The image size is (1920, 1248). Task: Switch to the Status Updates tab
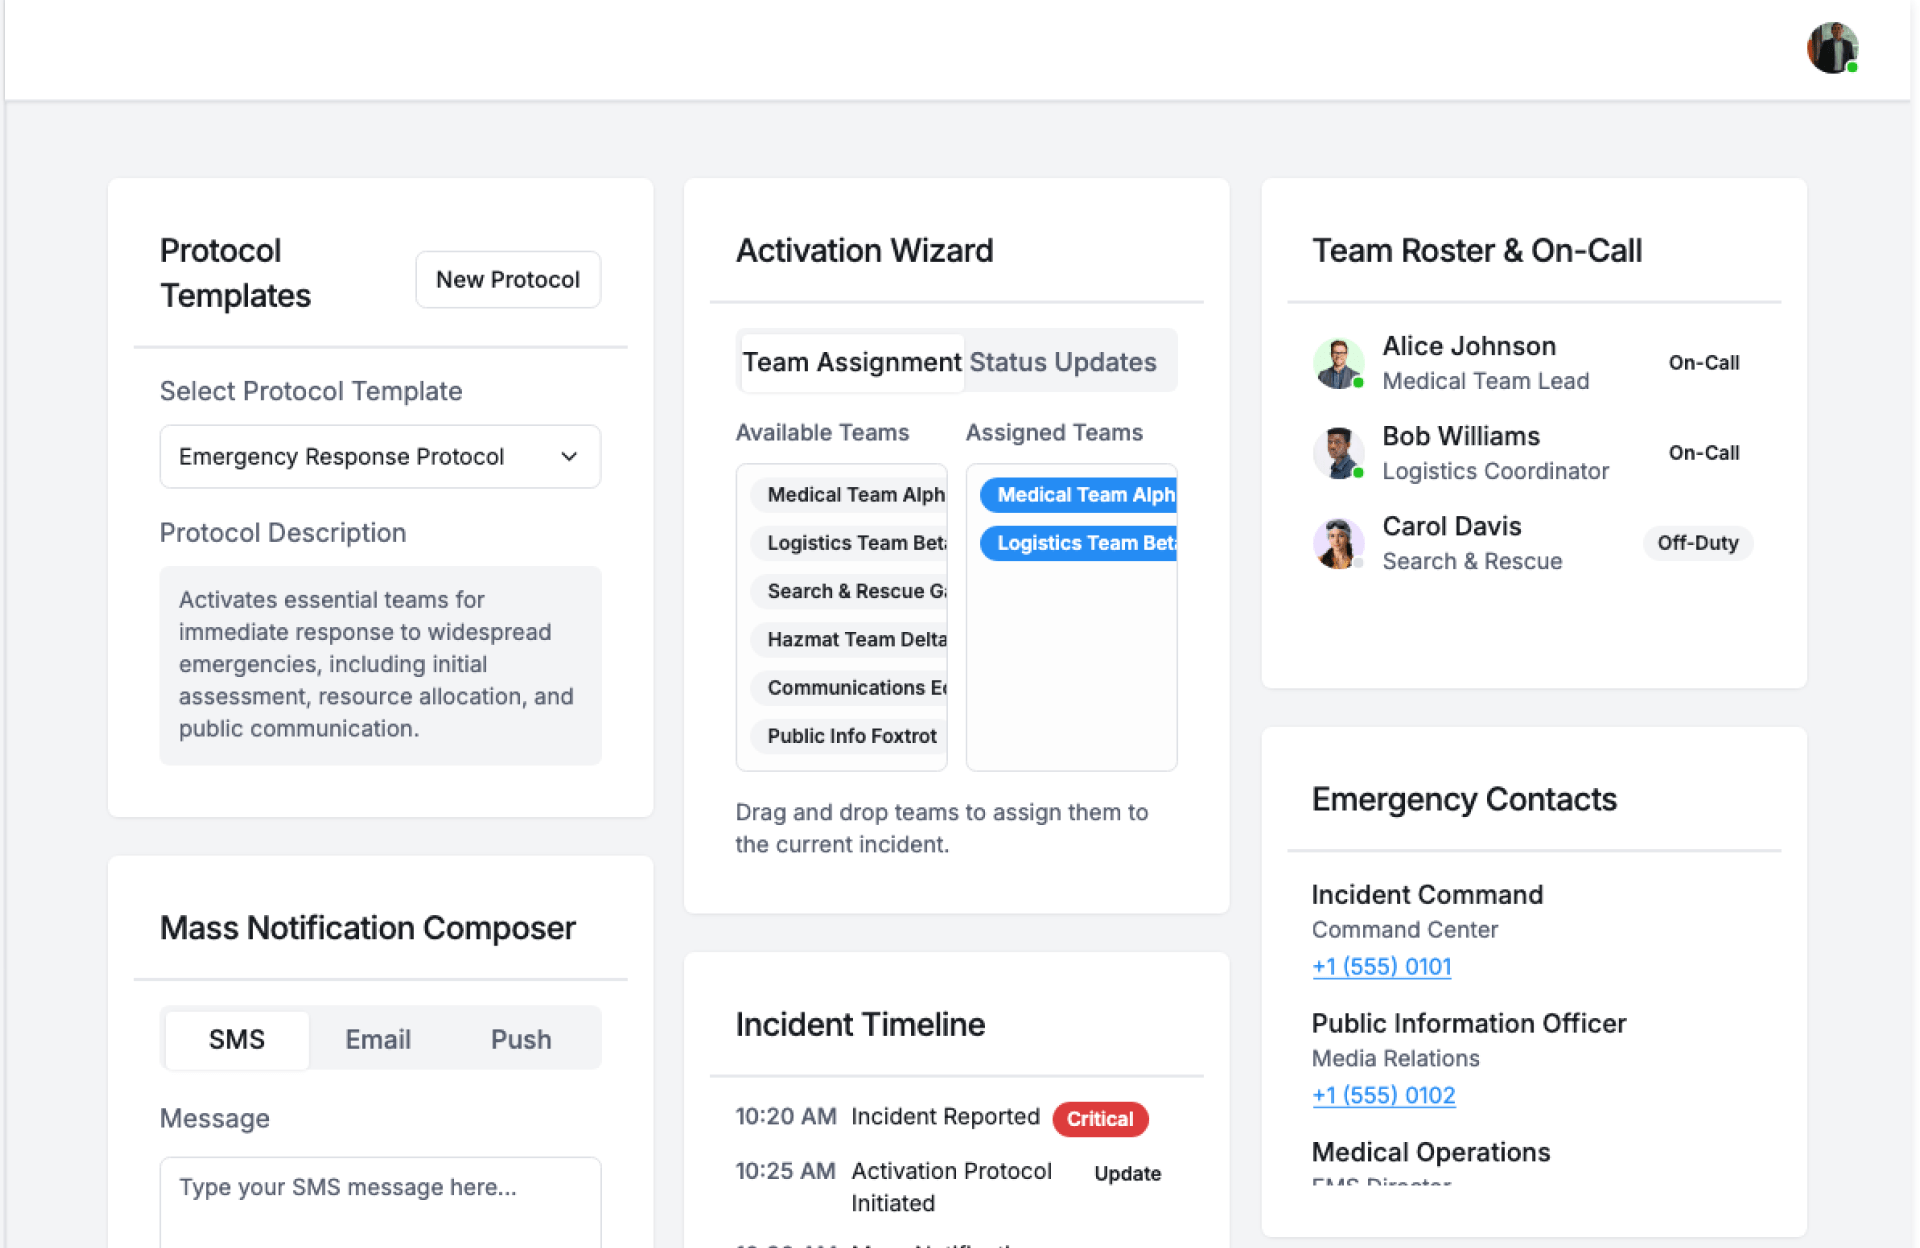[1062, 362]
